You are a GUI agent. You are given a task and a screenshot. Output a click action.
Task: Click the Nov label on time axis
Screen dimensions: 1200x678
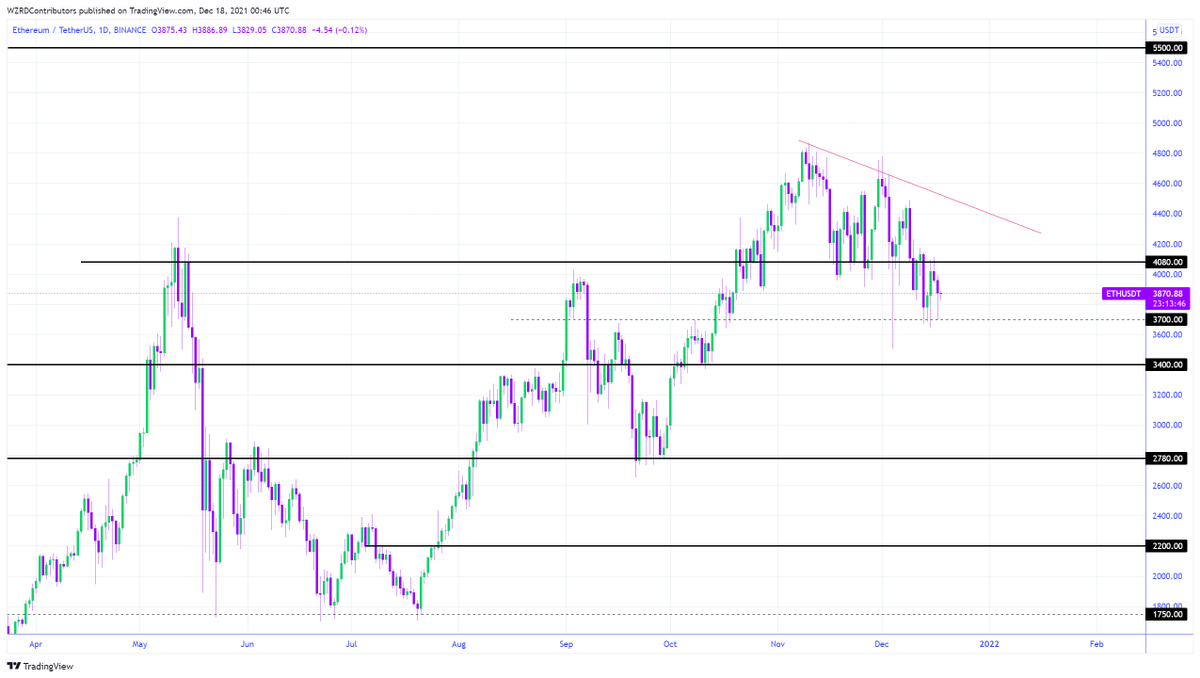(776, 645)
